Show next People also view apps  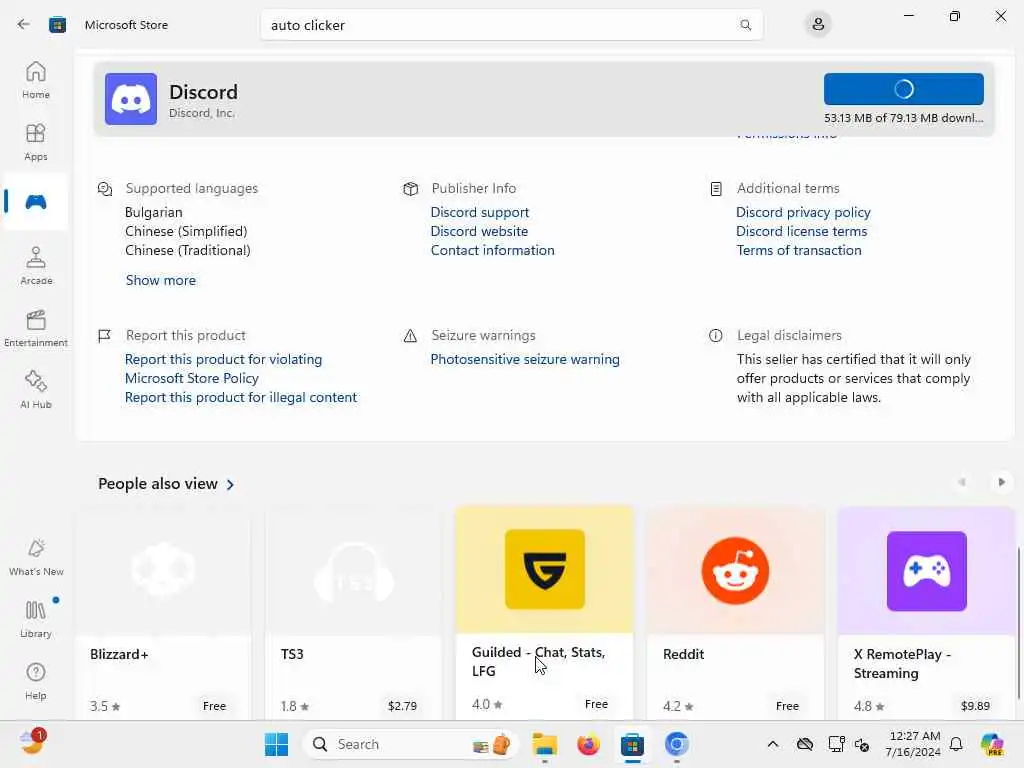pyautogui.click(x=1001, y=482)
